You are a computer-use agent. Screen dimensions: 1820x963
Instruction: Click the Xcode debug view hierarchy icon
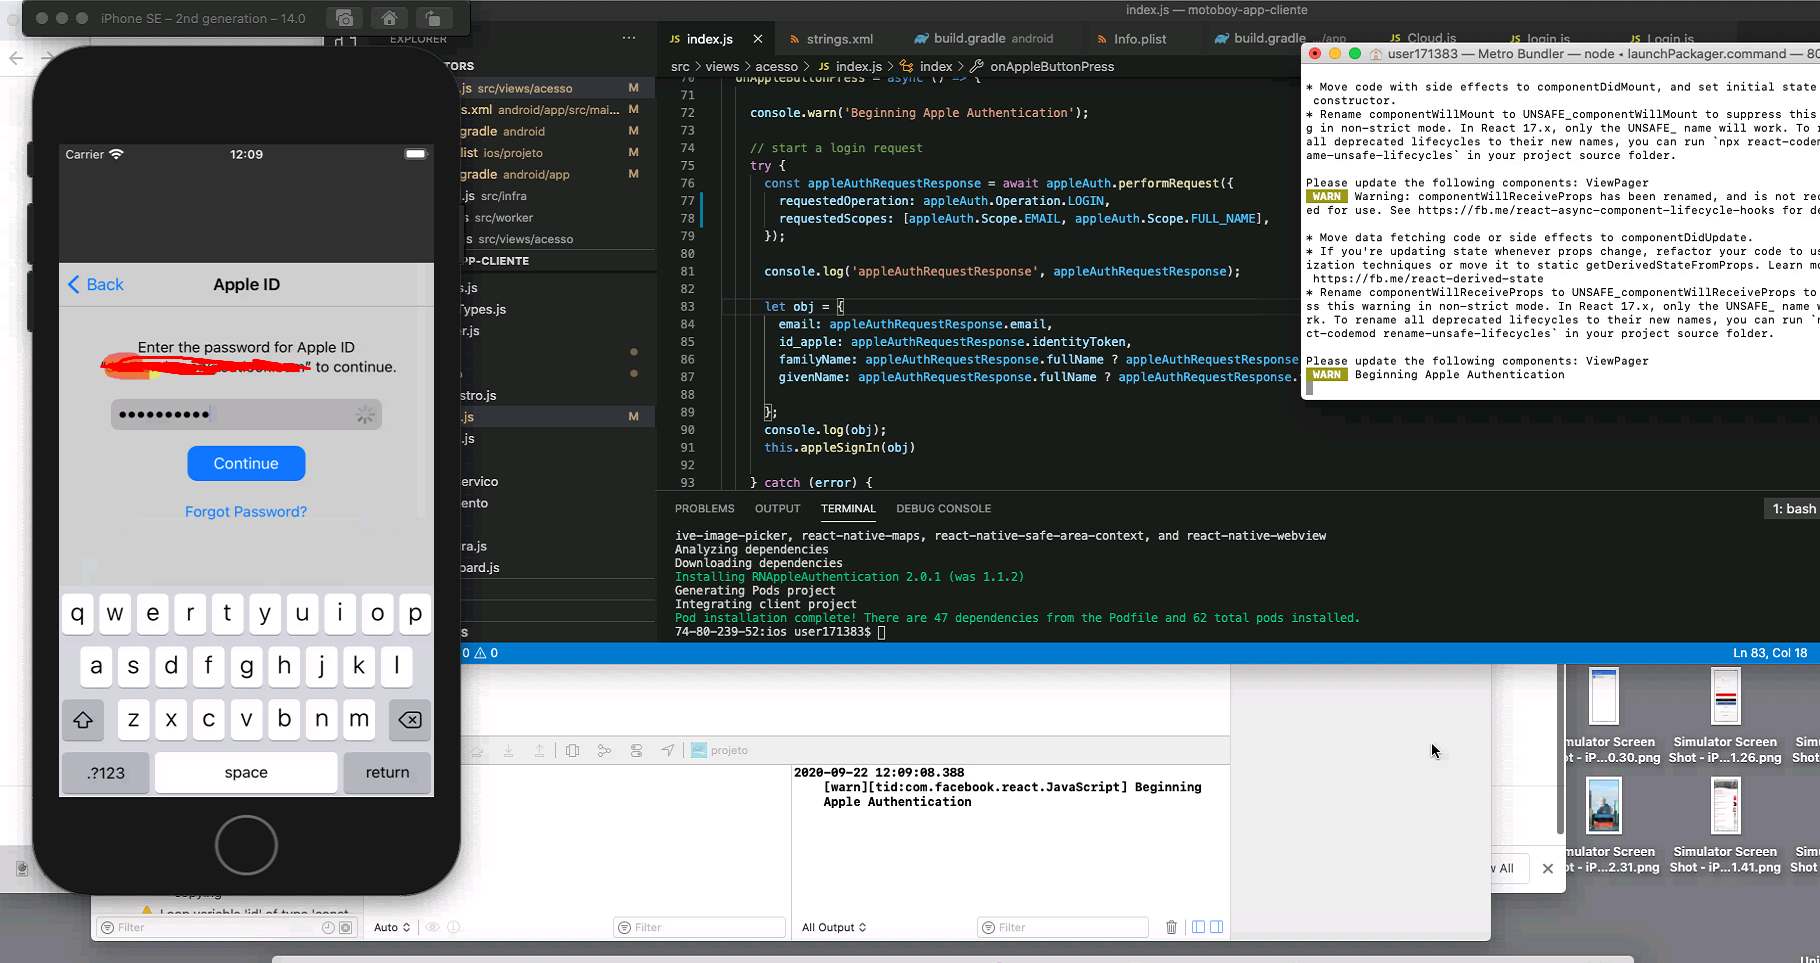(572, 750)
